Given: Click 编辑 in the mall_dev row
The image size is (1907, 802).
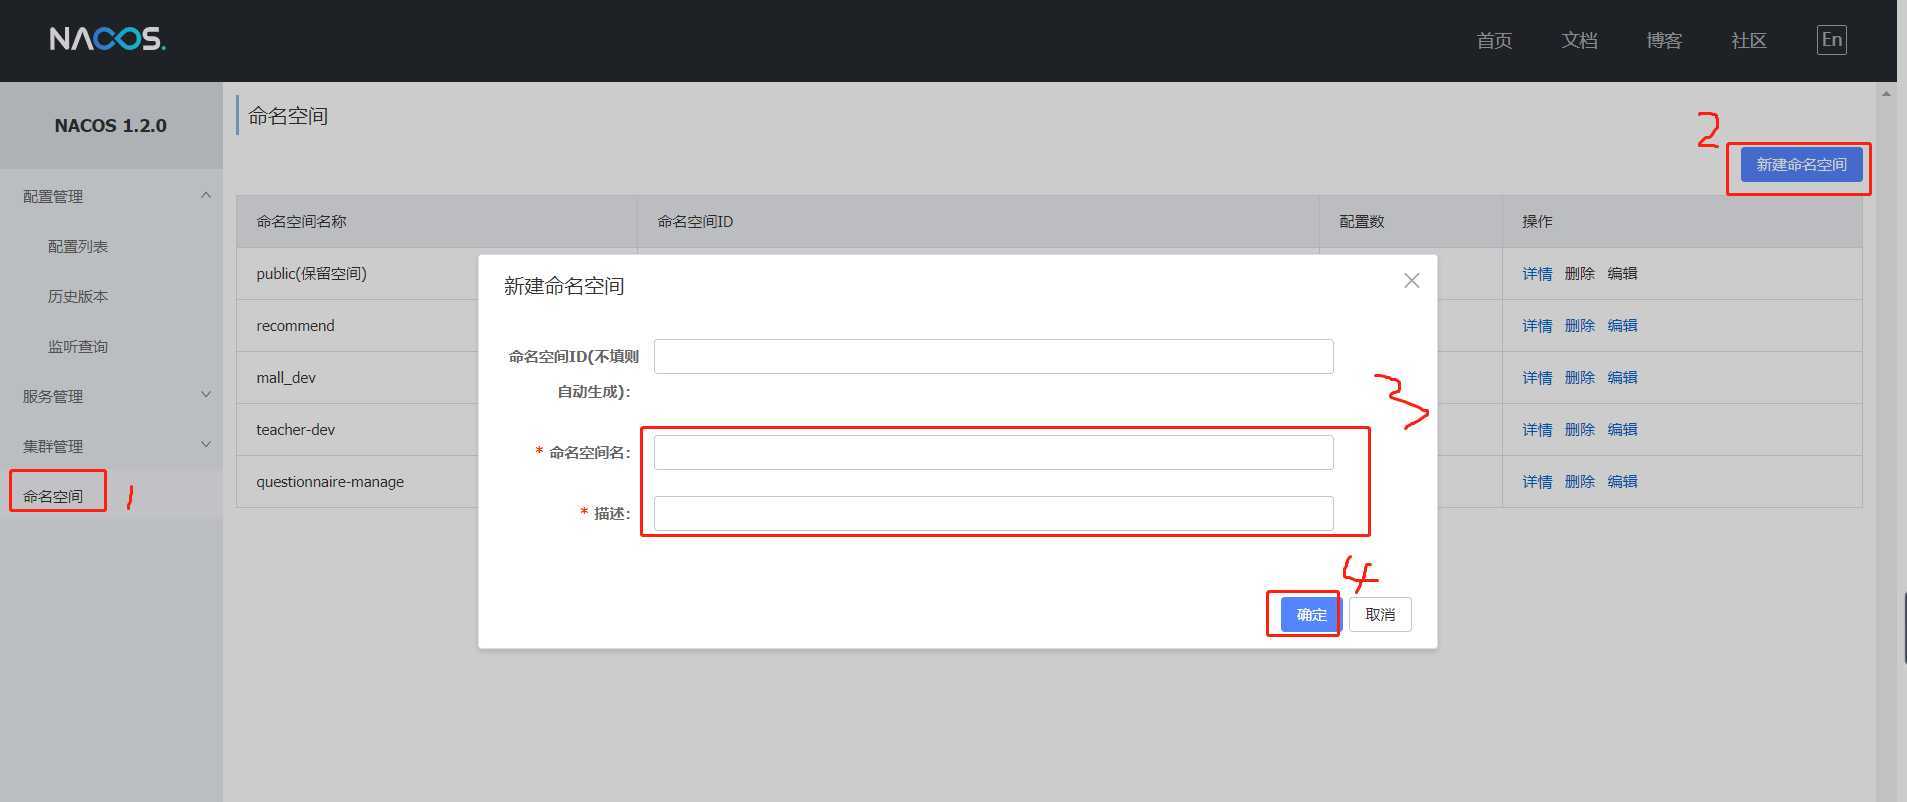Looking at the screenshot, I should point(1622,378).
